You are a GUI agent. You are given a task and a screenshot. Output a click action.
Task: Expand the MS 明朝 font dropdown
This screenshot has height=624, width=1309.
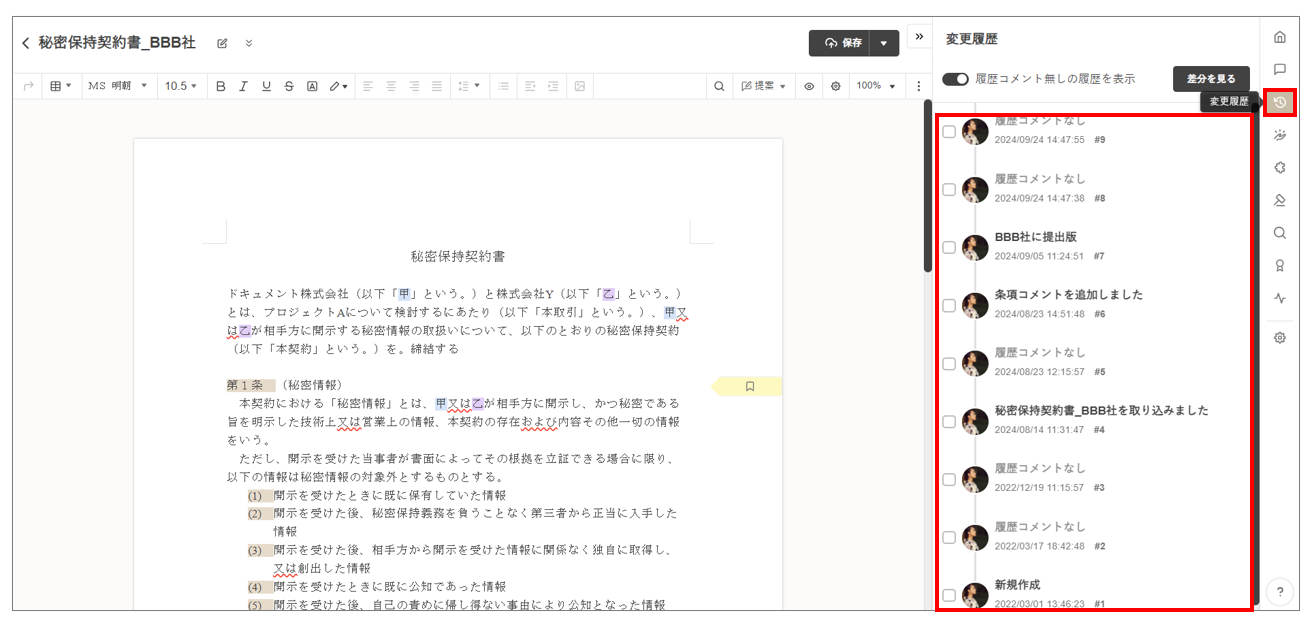tap(117, 87)
